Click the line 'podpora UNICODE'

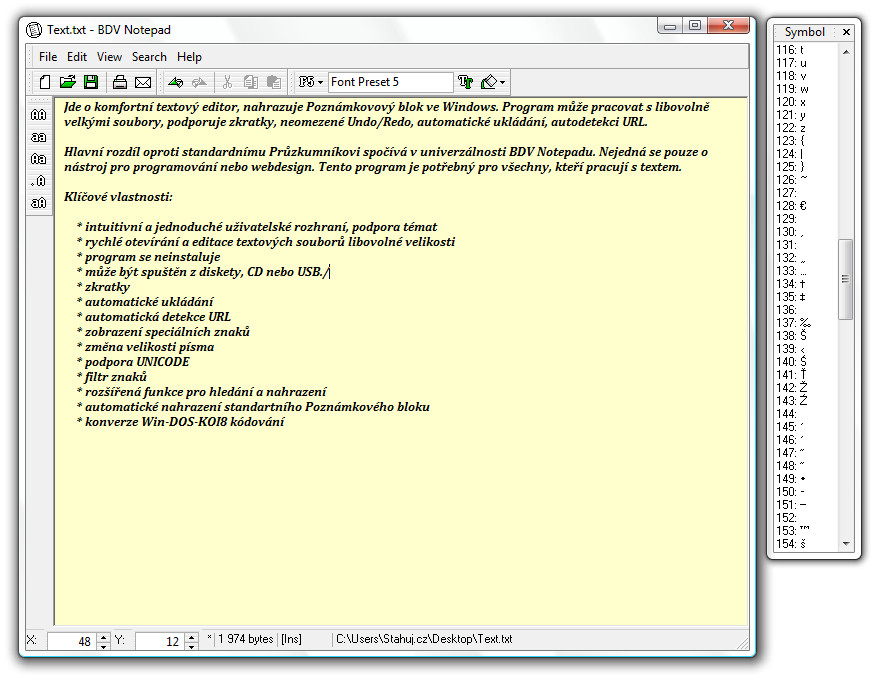[x=137, y=362]
